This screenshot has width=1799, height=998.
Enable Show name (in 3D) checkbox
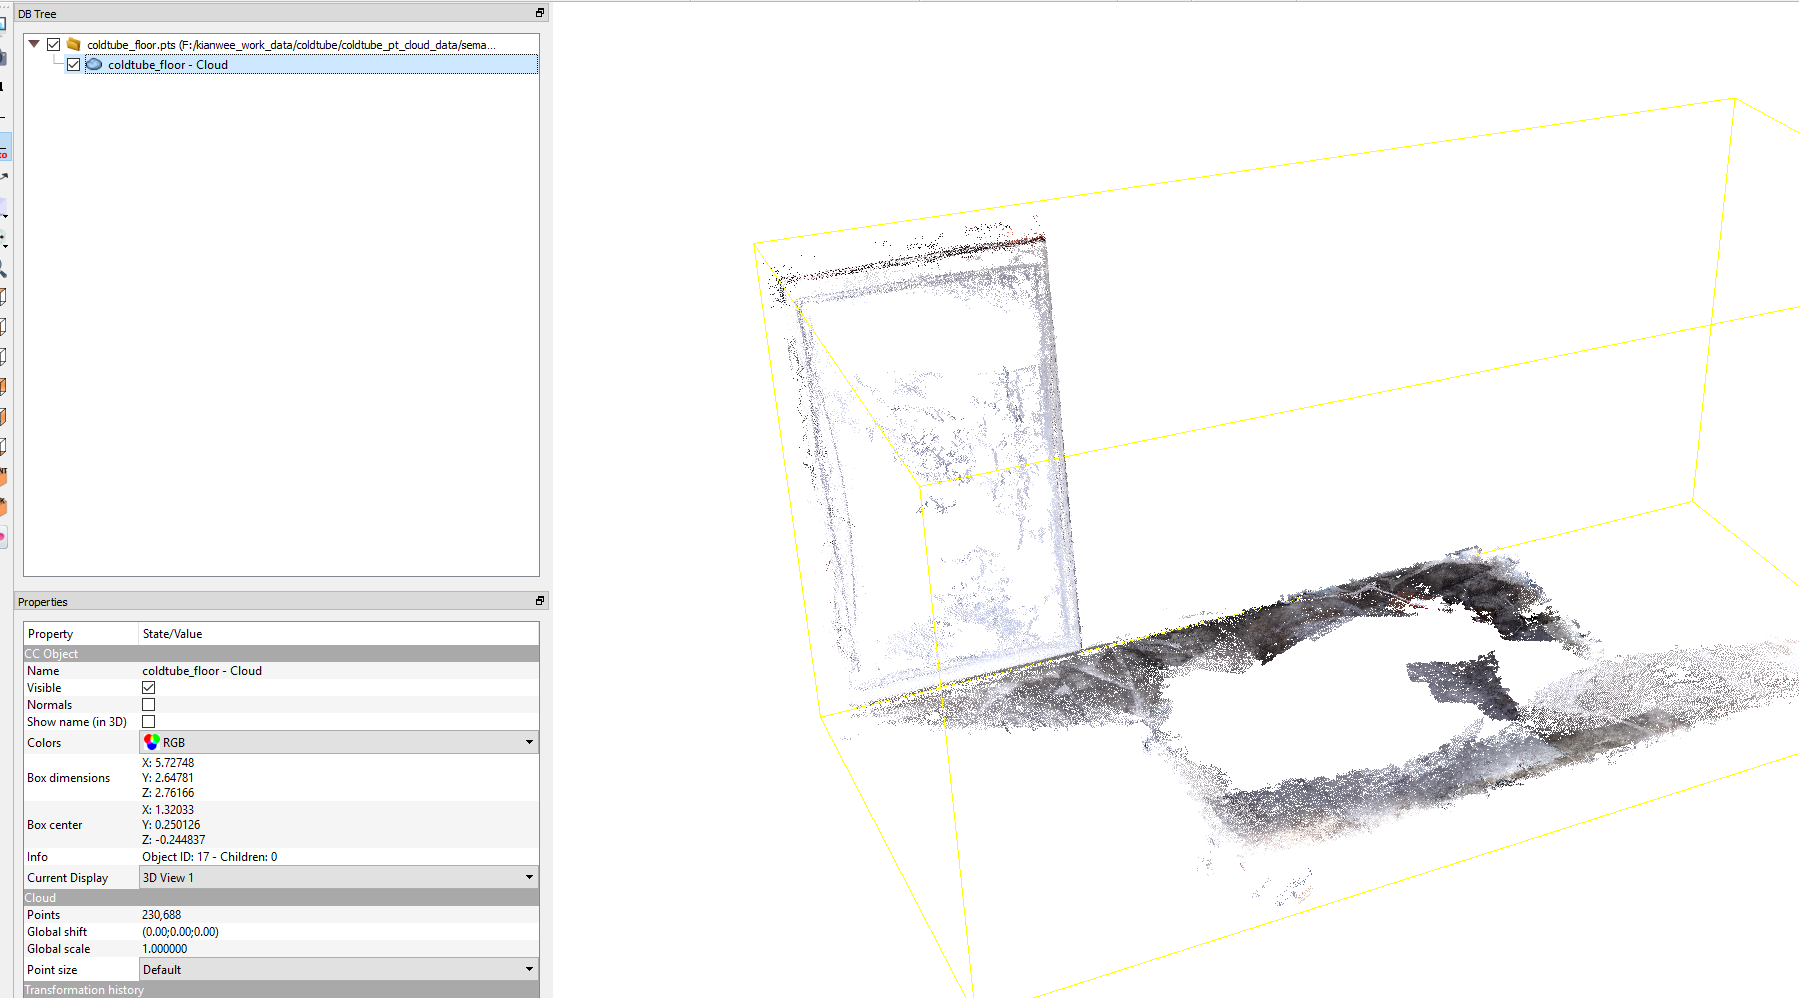coord(149,722)
